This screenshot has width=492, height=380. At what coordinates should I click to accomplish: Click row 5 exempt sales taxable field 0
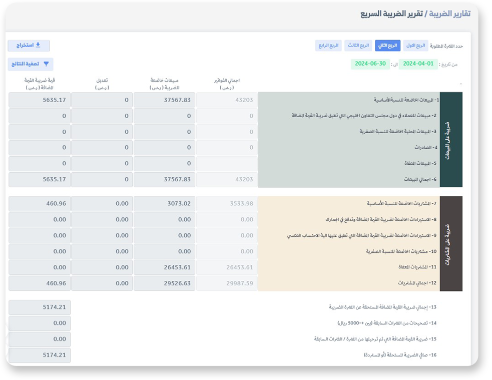pyautogui.click(x=164, y=164)
